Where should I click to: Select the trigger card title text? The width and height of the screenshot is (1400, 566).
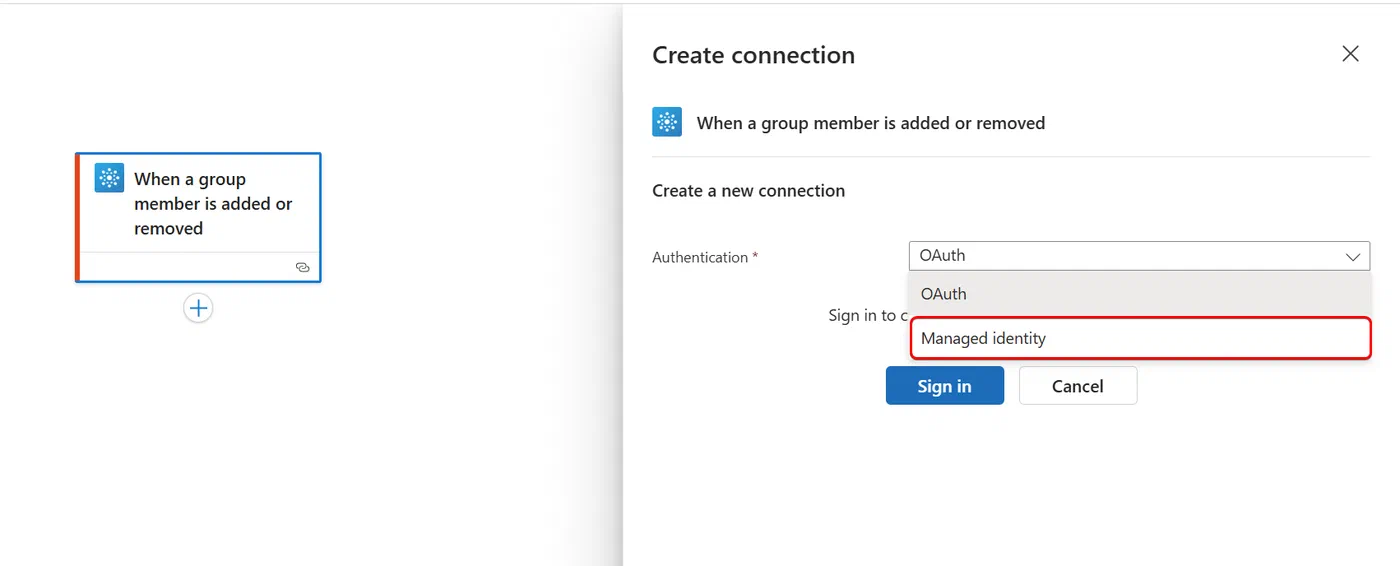(x=213, y=203)
